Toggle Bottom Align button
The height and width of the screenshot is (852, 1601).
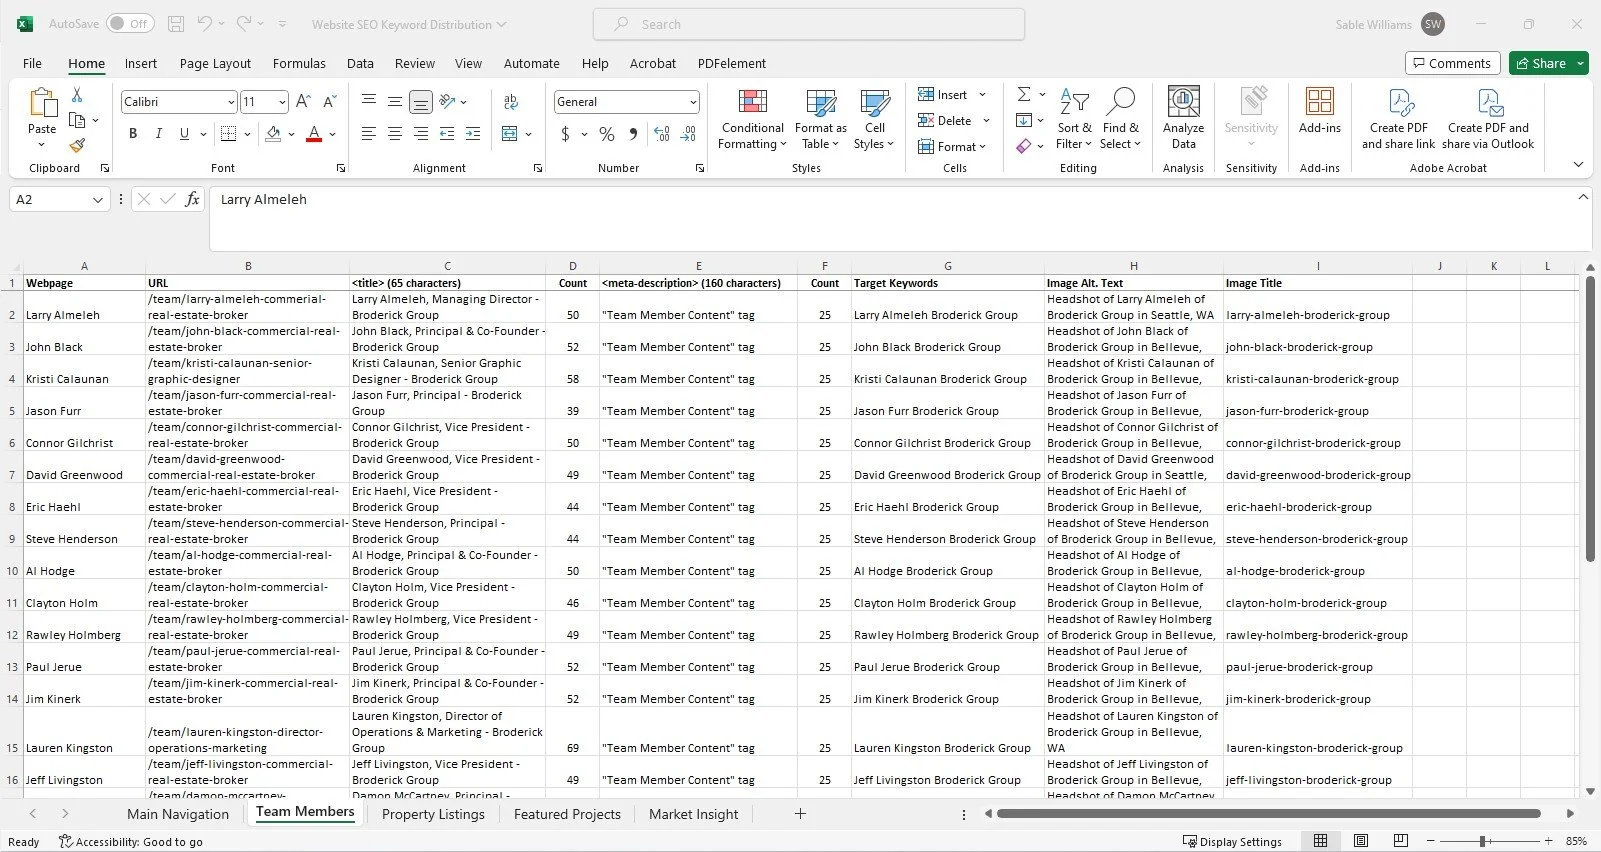[x=421, y=101]
